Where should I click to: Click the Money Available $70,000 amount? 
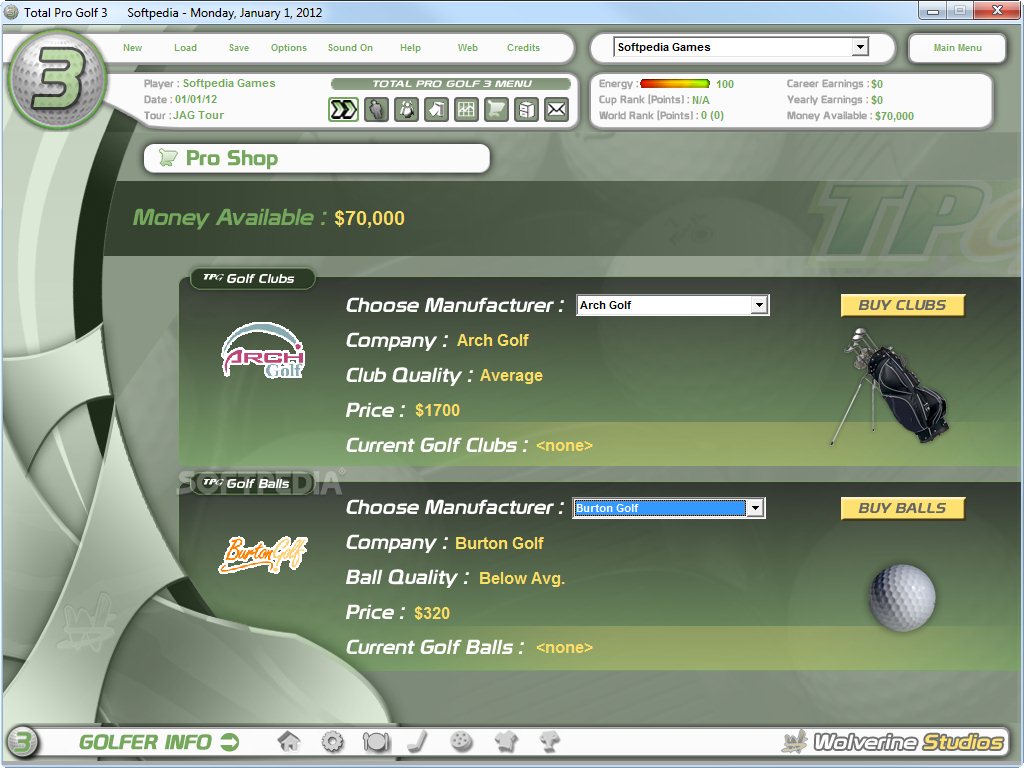(369, 218)
